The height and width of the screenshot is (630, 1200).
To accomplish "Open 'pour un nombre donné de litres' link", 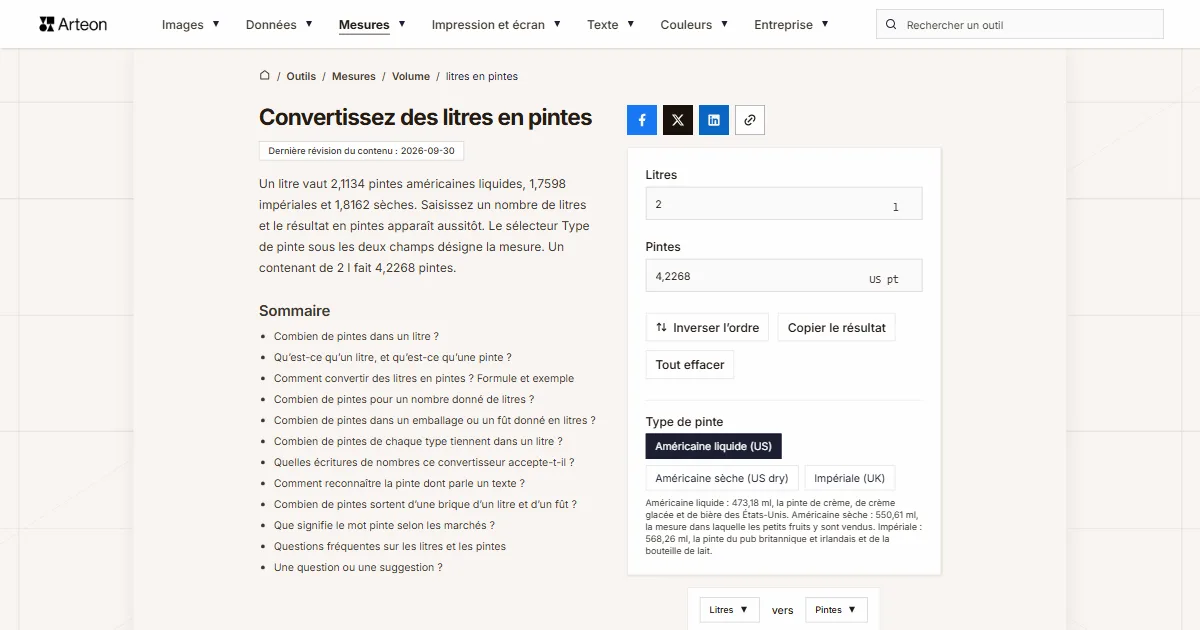I will [404, 399].
